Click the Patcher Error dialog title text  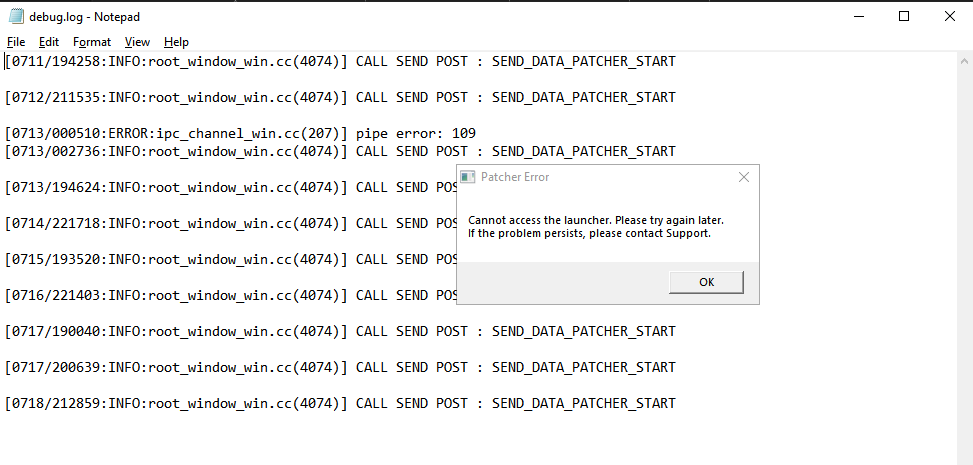click(x=515, y=177)
